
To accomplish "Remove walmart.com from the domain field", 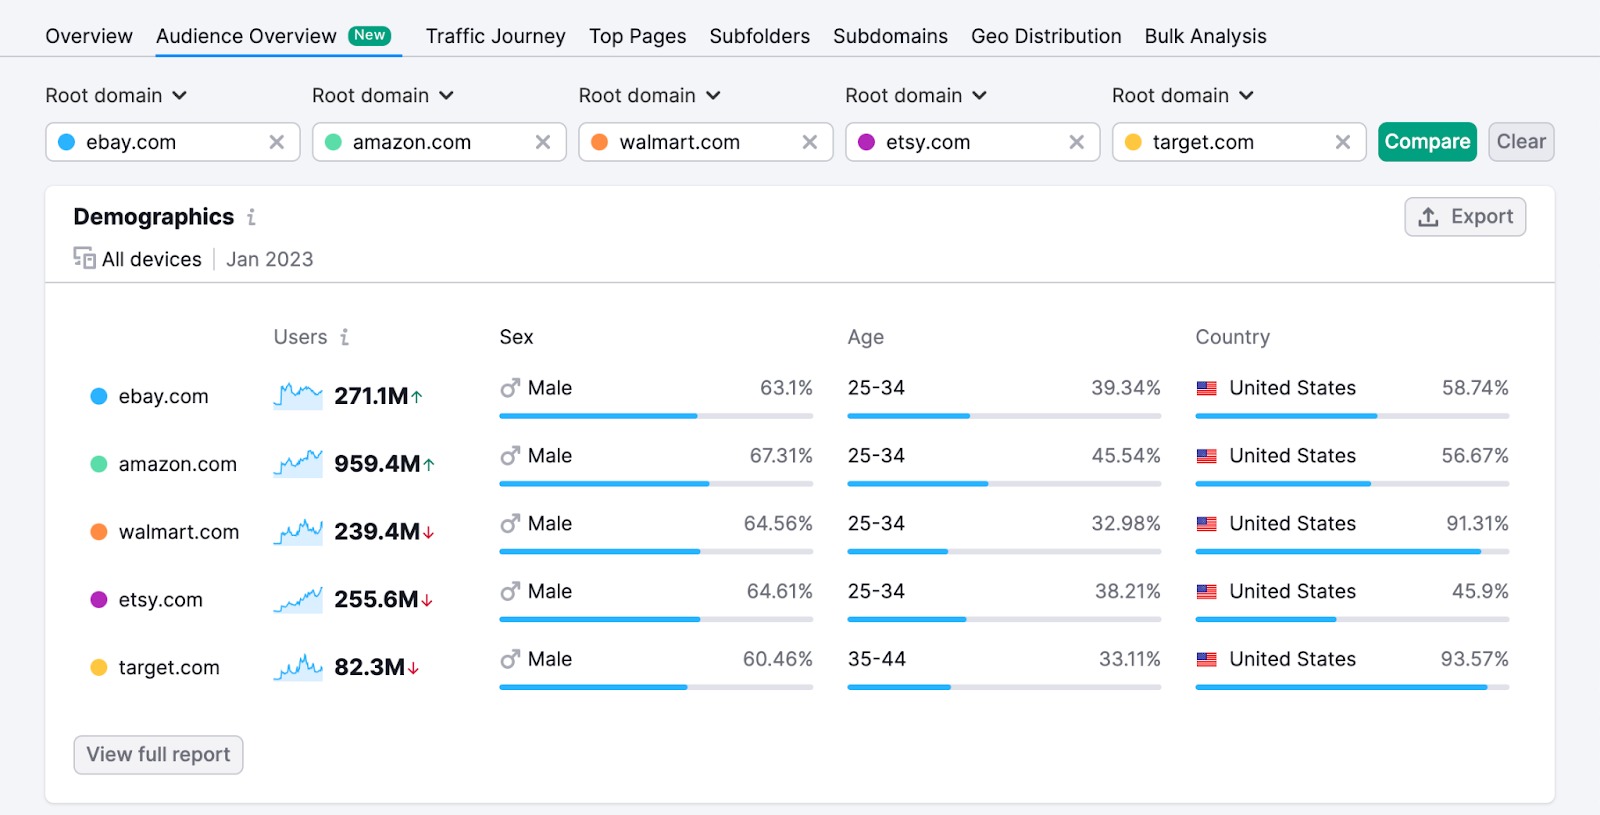I will (x=810, y=142).
